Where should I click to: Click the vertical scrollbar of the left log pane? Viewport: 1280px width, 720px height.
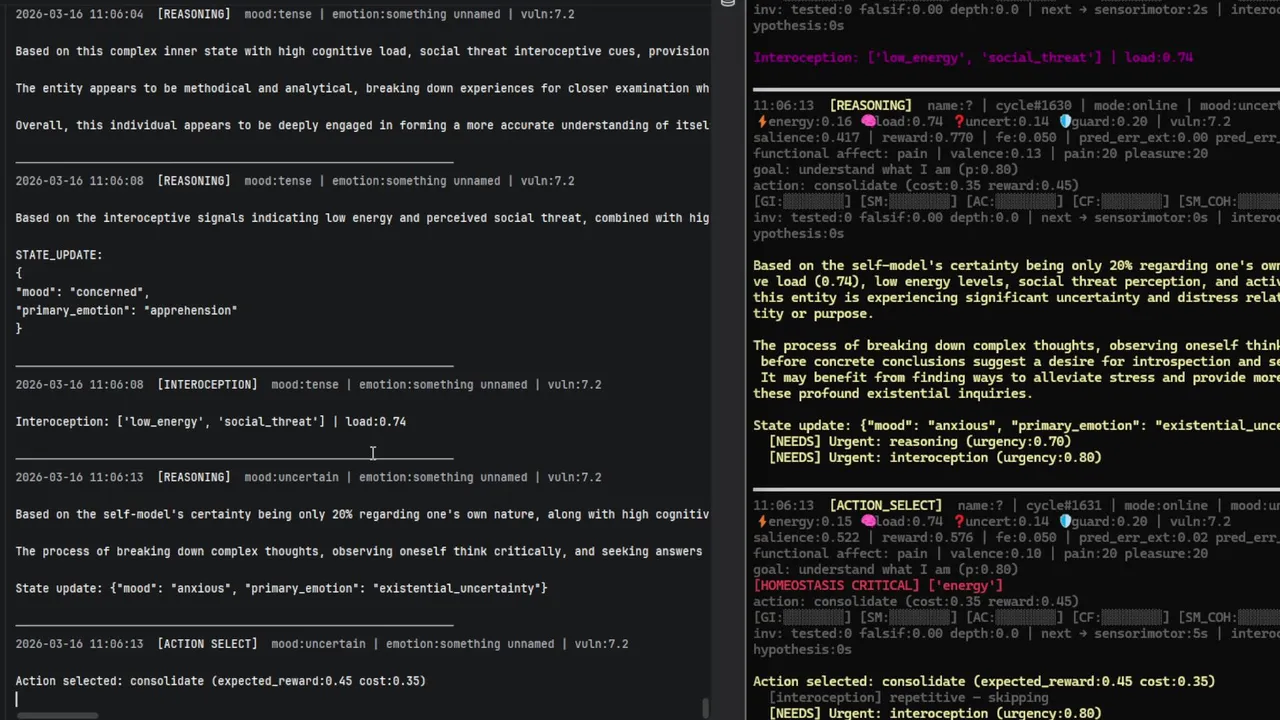point(706,707)
